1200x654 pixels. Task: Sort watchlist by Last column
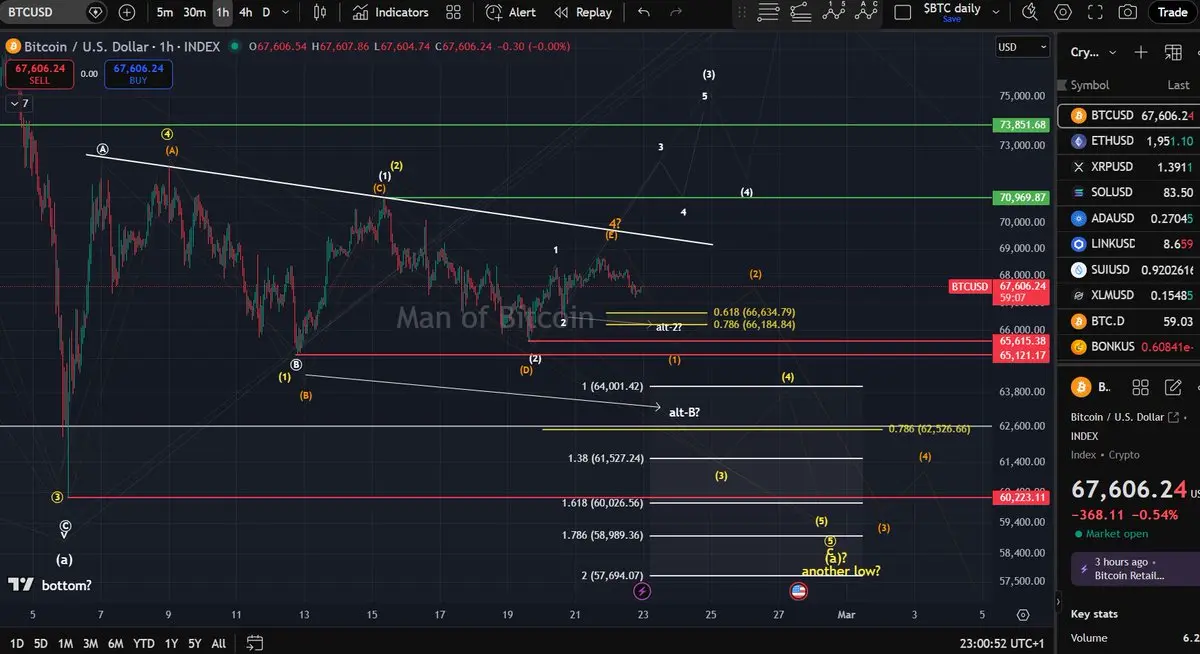pyautogui.click(x=1178, y=86)
